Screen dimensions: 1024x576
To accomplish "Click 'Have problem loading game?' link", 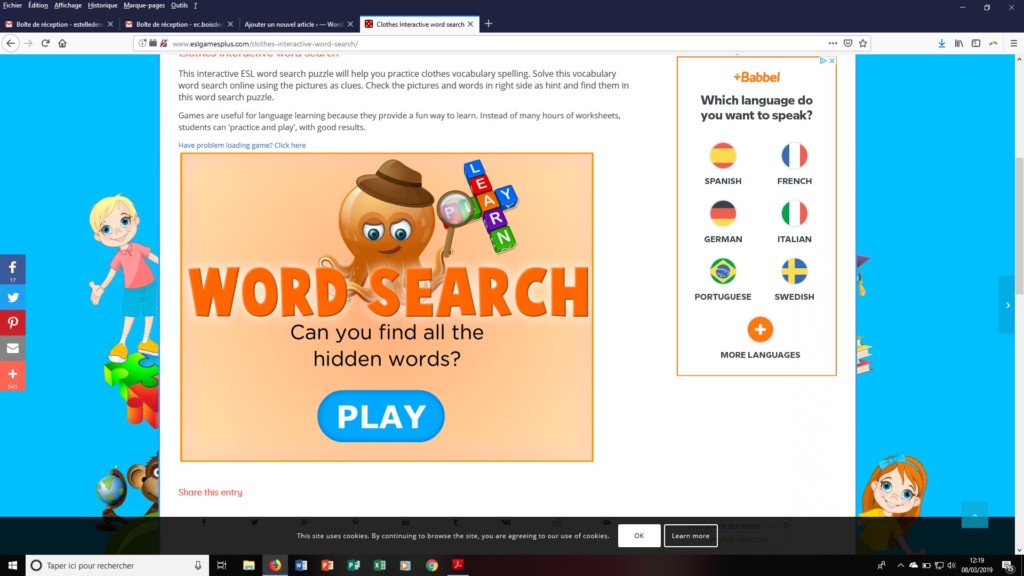I will coord(242,145).
